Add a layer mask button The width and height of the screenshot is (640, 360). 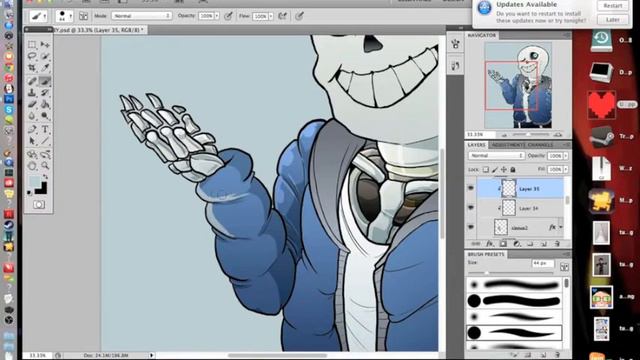[x=503, y=244]
